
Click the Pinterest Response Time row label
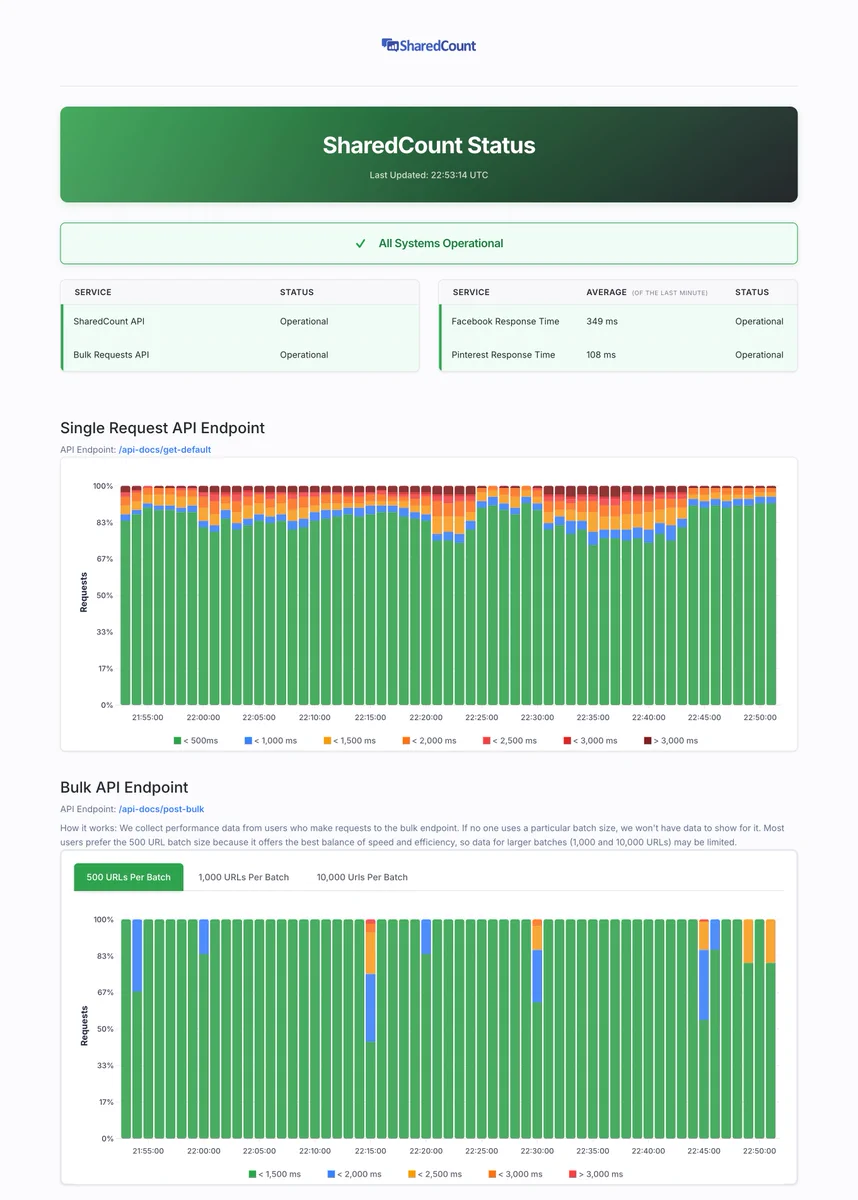pyautogui.click(x=503, y=355)
